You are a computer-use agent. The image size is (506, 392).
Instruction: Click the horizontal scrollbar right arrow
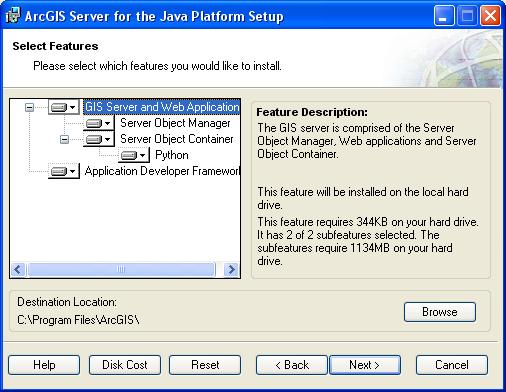231,269
